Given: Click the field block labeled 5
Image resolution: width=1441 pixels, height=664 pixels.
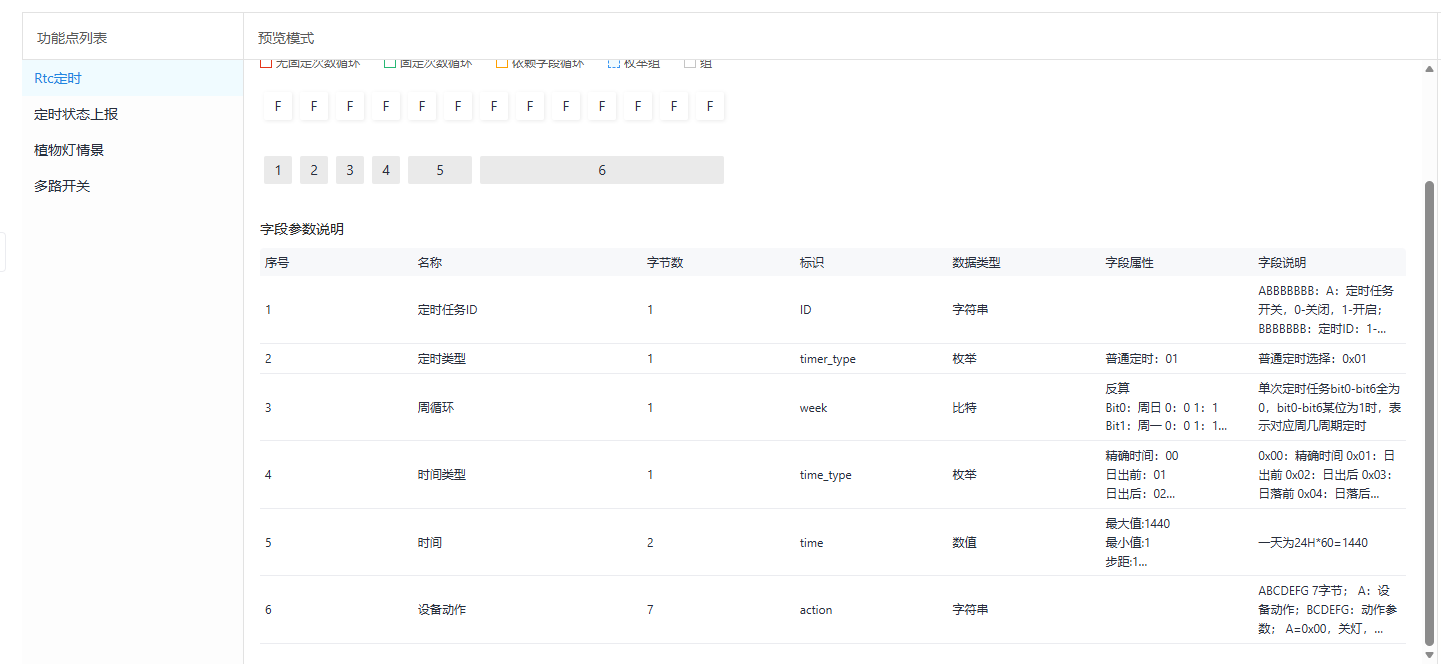Looking at the screenshot, I should [440, 170].
